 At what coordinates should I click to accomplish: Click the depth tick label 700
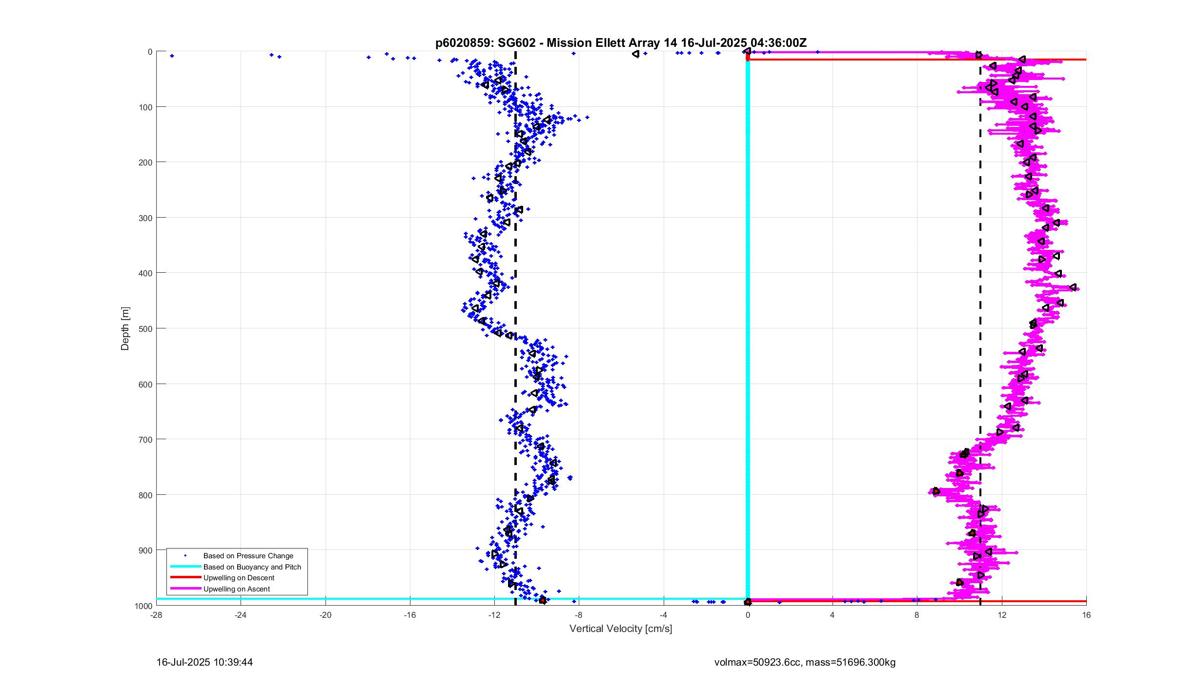[144, 439]
